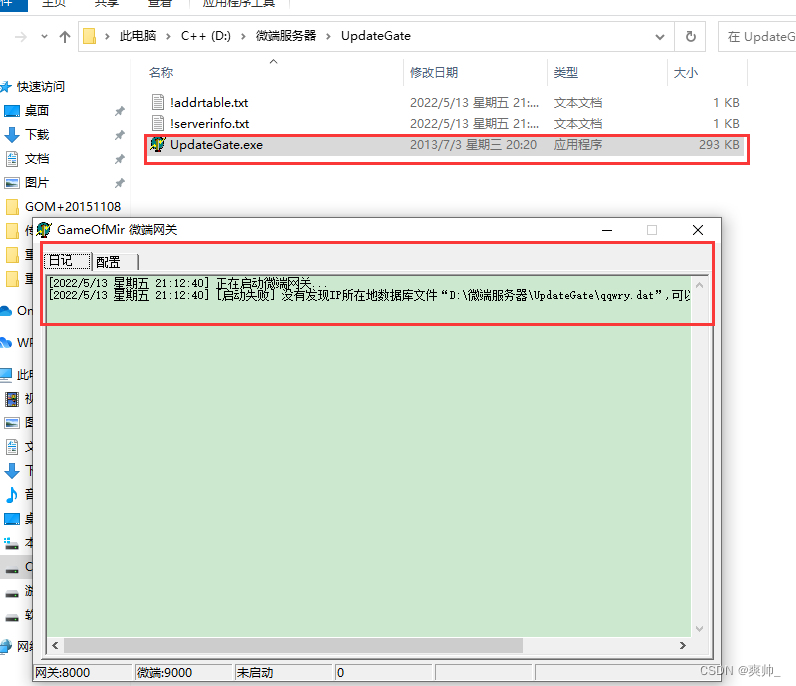Click the GameOfMir window title icon
Screen dimensions: 796x686
click(44, 230)
